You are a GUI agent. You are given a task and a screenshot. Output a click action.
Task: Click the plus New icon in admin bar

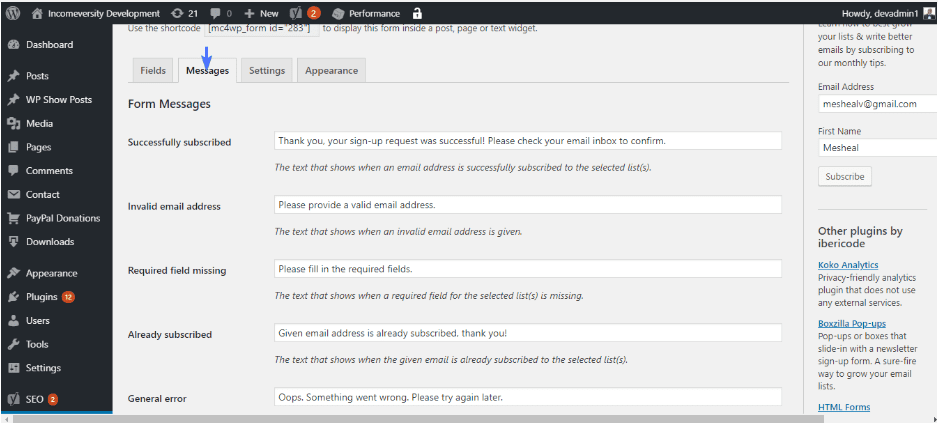pyautogui.click(x=249, y=13)
